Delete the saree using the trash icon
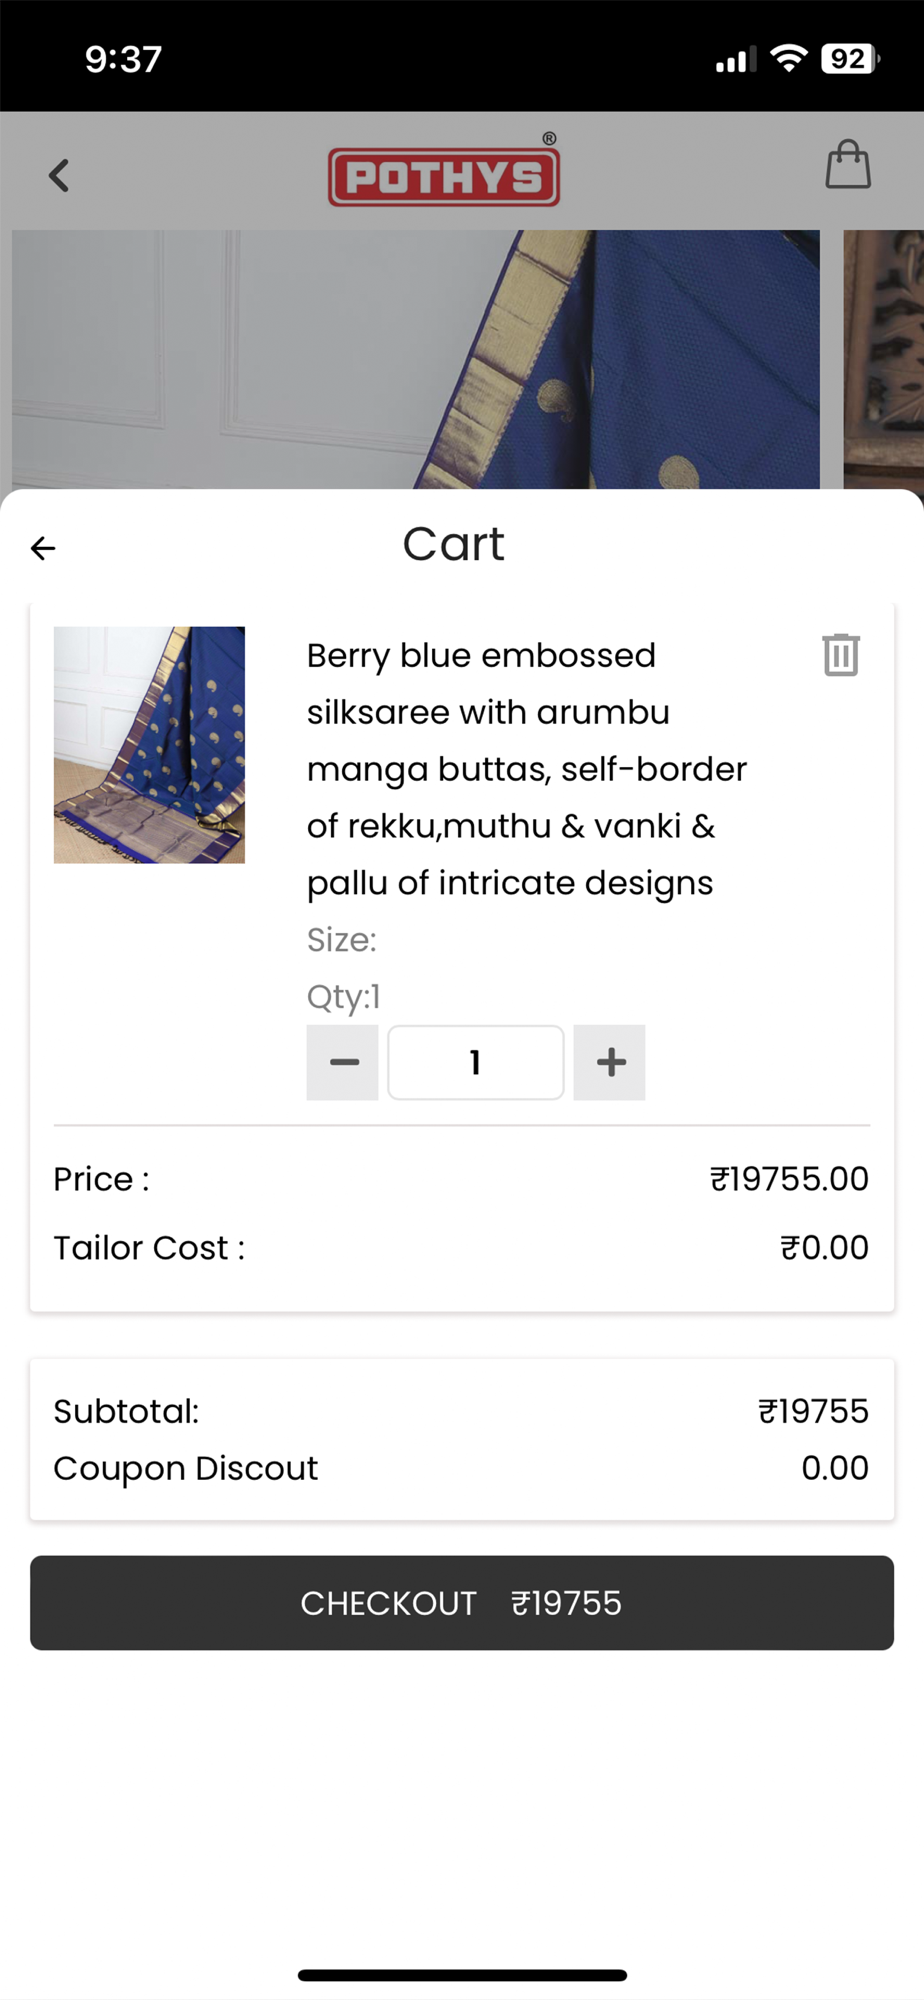The height and width of the screenshot is (2000, 924). (841, 655)
